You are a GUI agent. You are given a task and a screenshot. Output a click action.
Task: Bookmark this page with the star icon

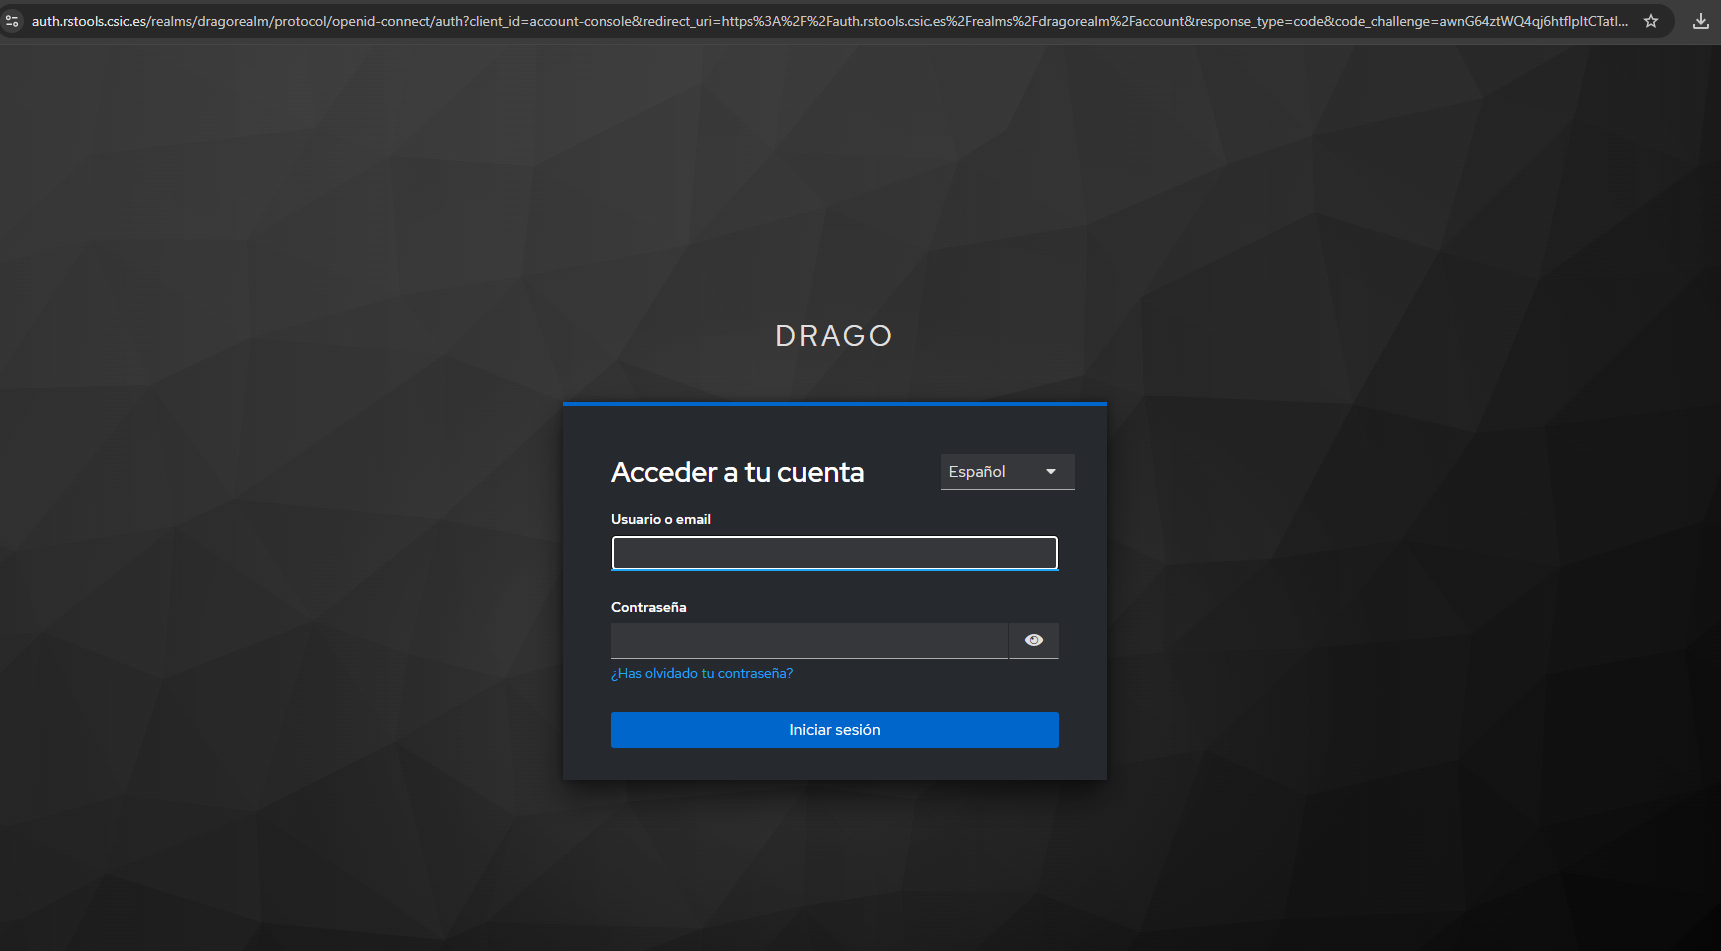tap(1651, 21)
